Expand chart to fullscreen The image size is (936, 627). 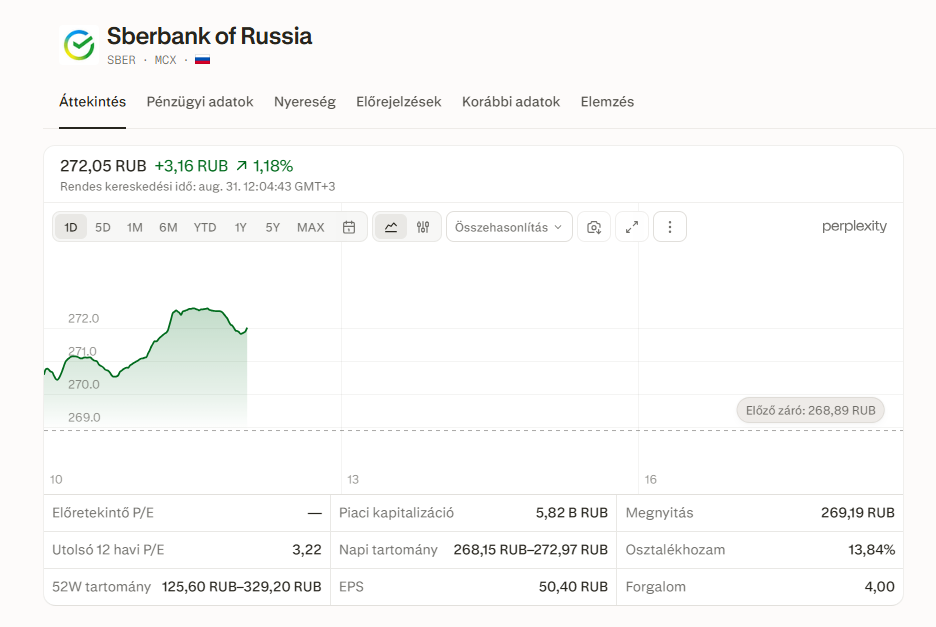point(632,228)
